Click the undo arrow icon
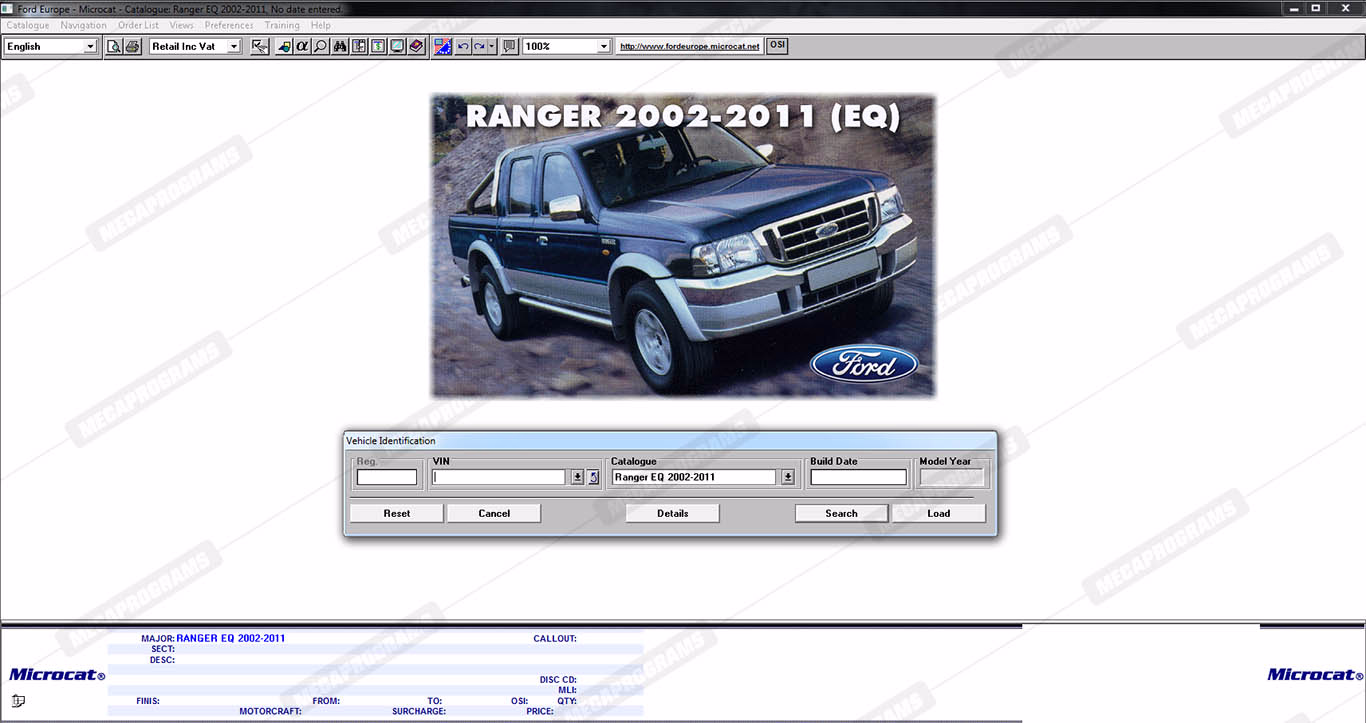The image size is (1366, 723). 462,46
